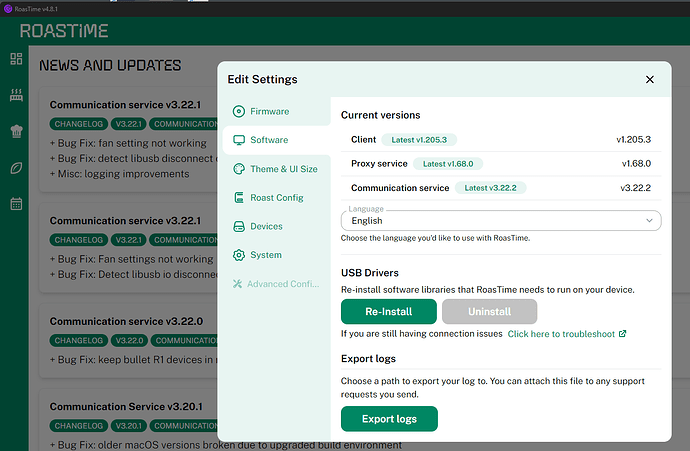Image resolution: width=690 pixels, height=451 pixels.
Task: Expand Language dropdown chevron arrow
Action: 649,220
